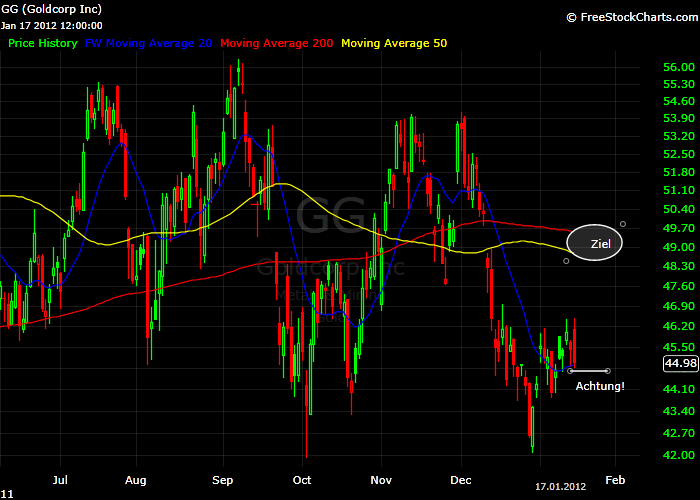Click the 56.00 price axis label

coord(679,67)
